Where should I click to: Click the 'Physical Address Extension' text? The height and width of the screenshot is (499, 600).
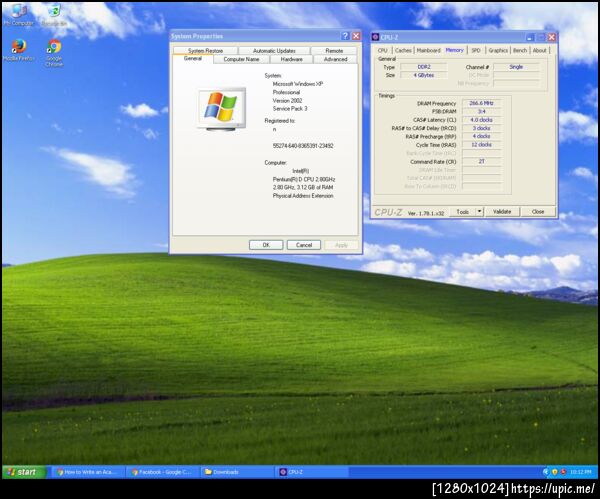[303, 196]
